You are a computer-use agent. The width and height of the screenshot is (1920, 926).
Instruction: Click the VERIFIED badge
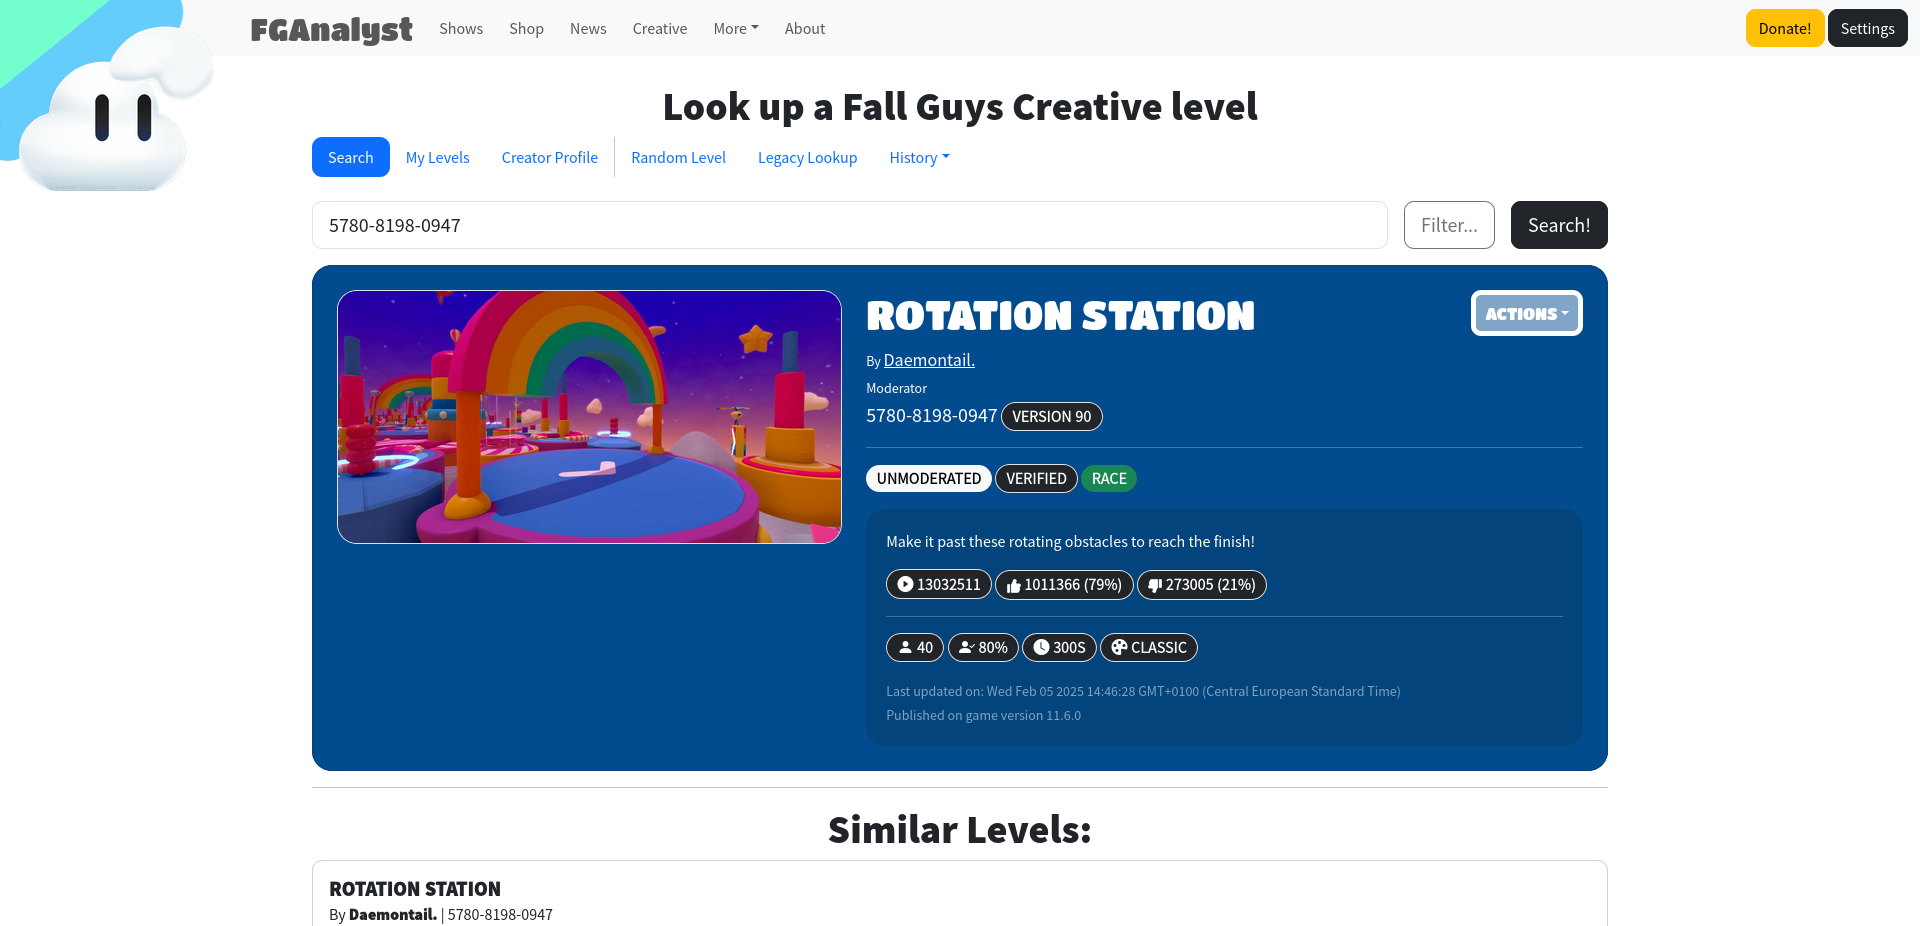coord(1036,478)
